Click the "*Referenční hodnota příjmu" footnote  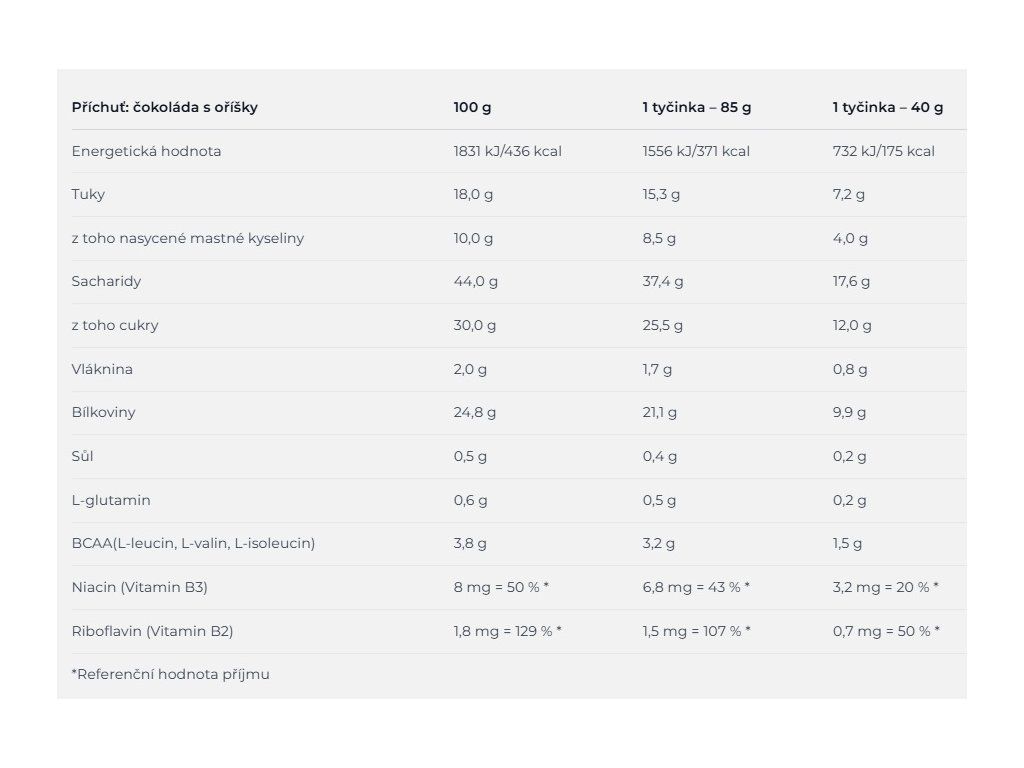pos(170,674)
